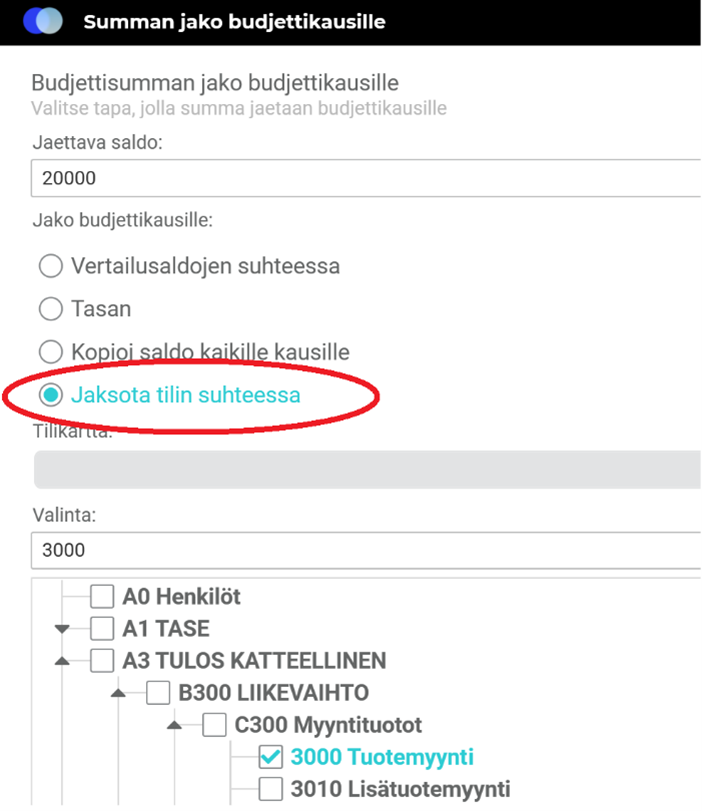Tick the 3010 Lisätuotemyynti checkbox
702x811 pixels.
tap(270, 789)
